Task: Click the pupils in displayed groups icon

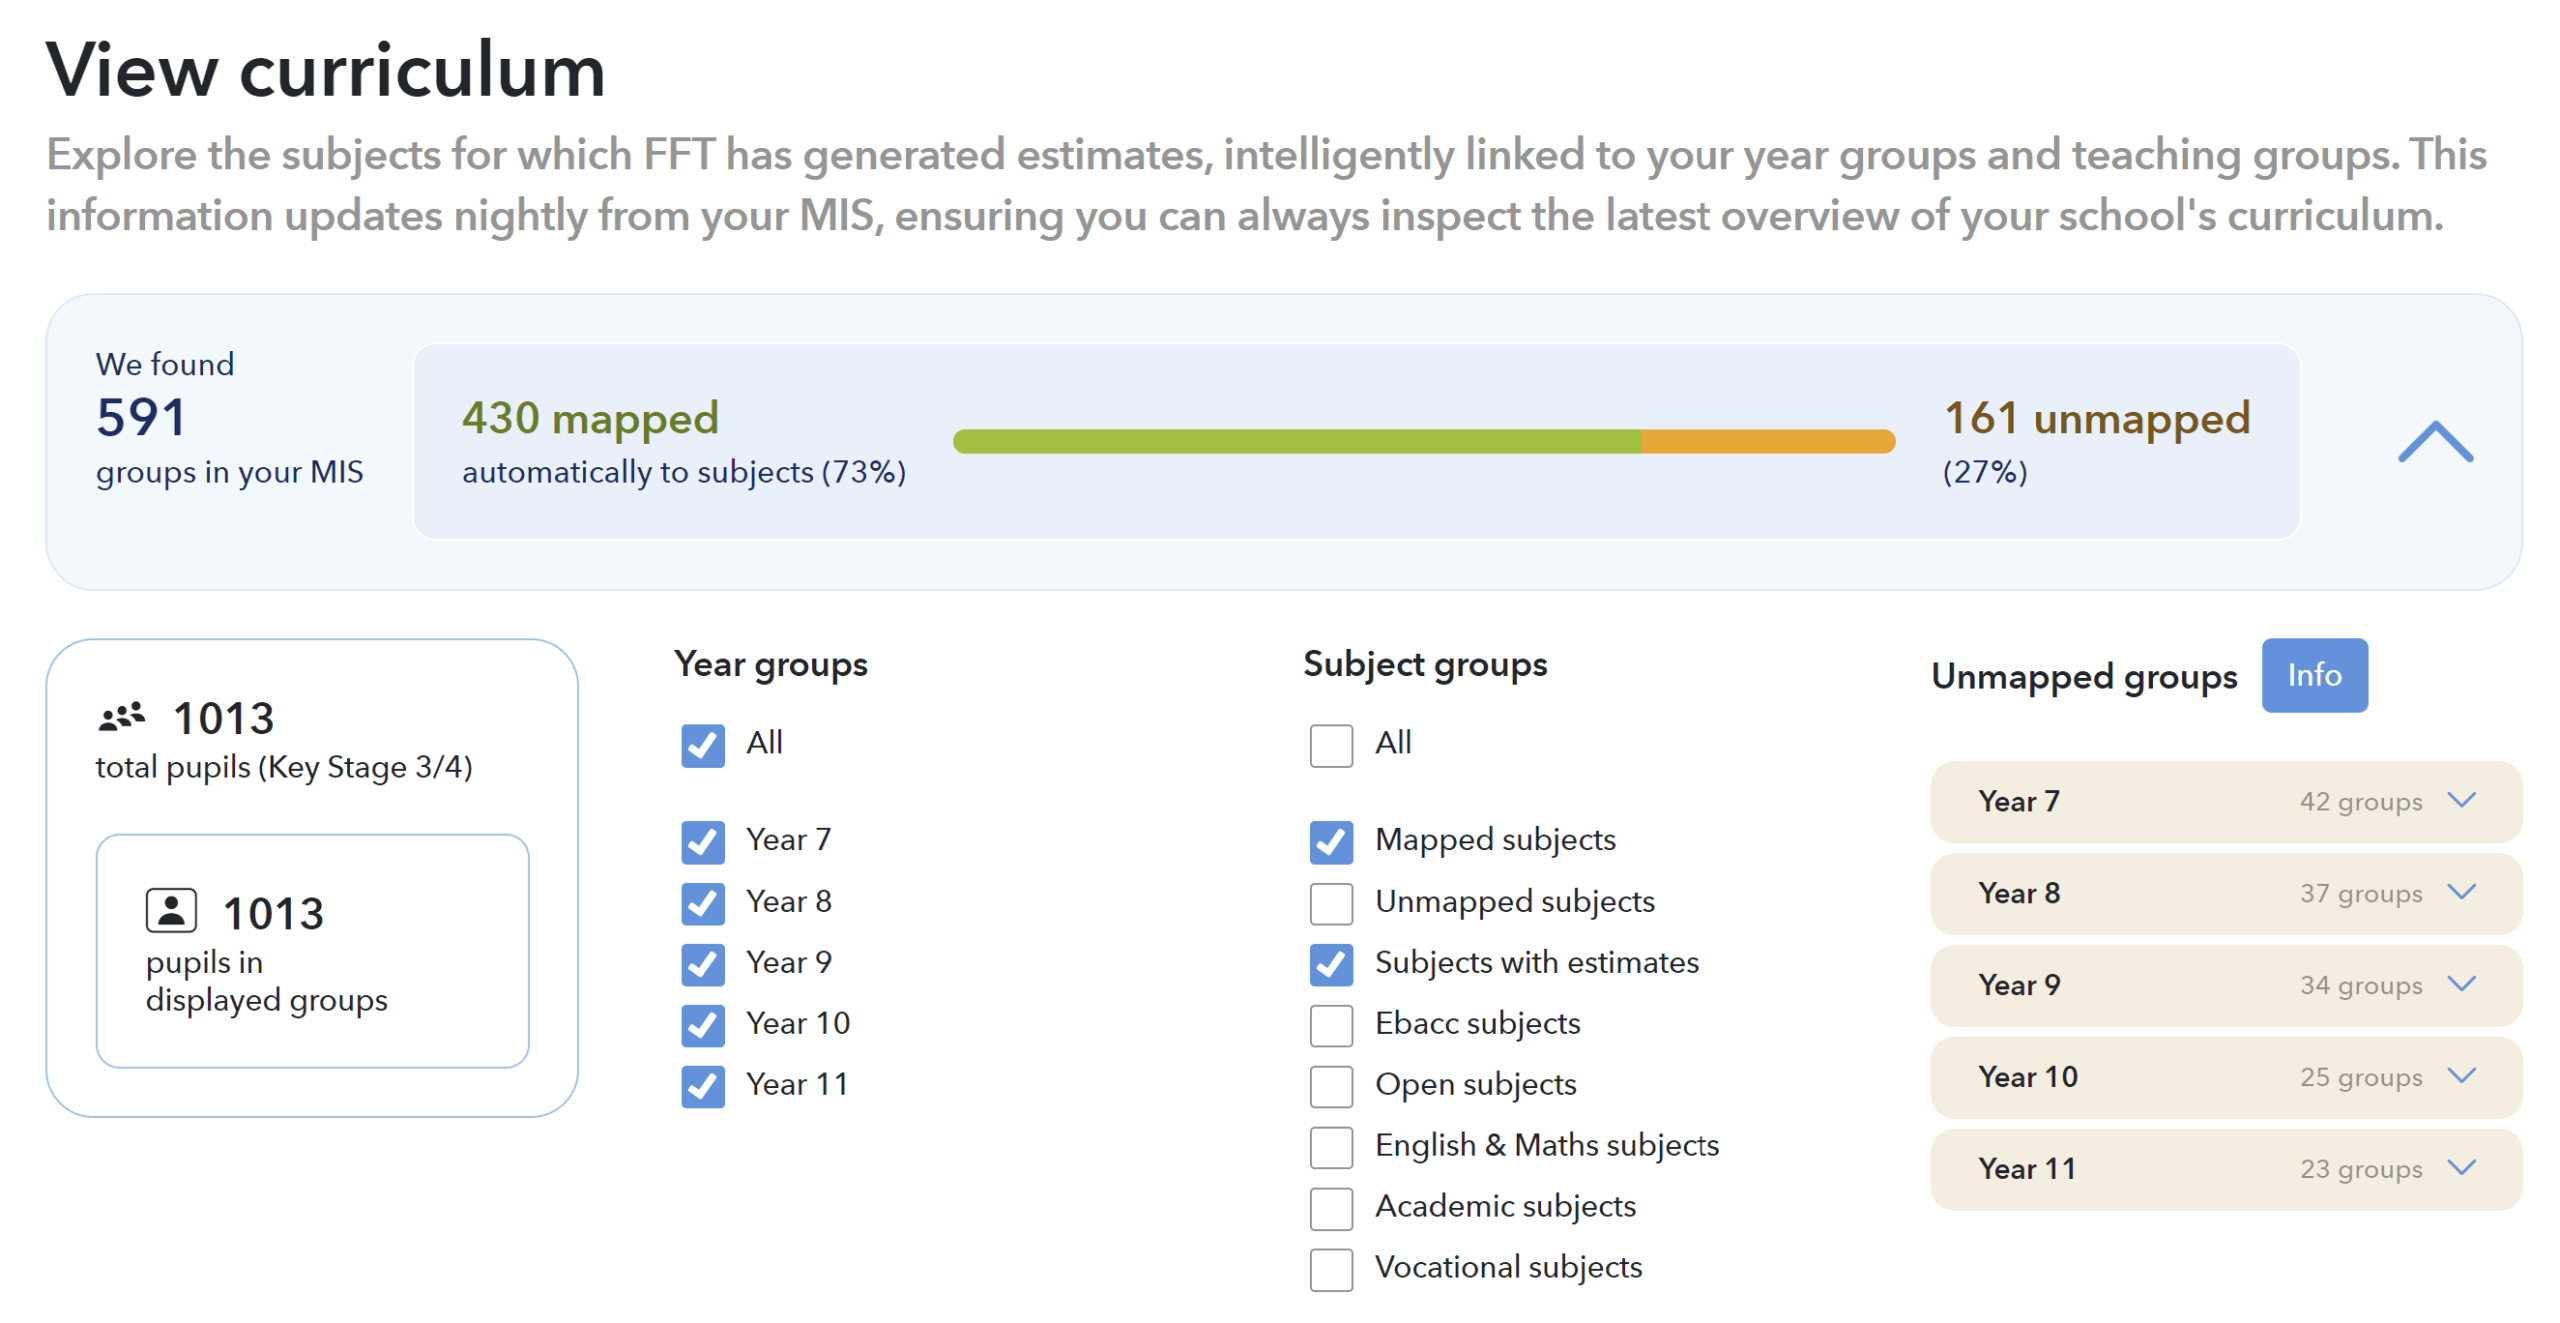Action: 171,911
